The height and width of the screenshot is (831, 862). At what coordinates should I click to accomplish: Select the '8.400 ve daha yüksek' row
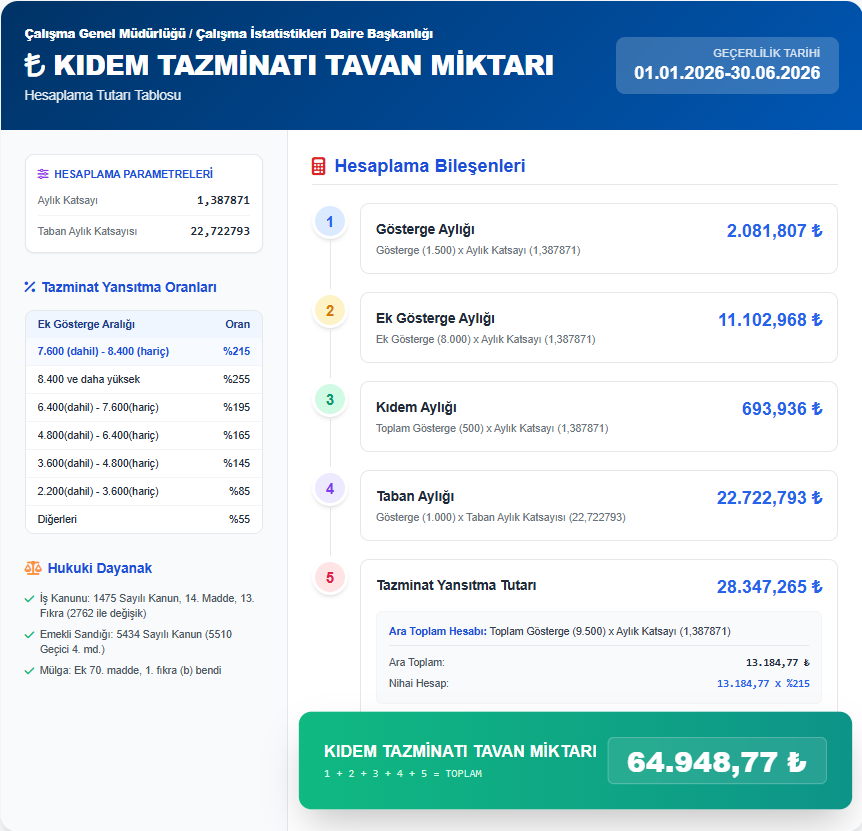pyautogui.click(x=143, y=379)
